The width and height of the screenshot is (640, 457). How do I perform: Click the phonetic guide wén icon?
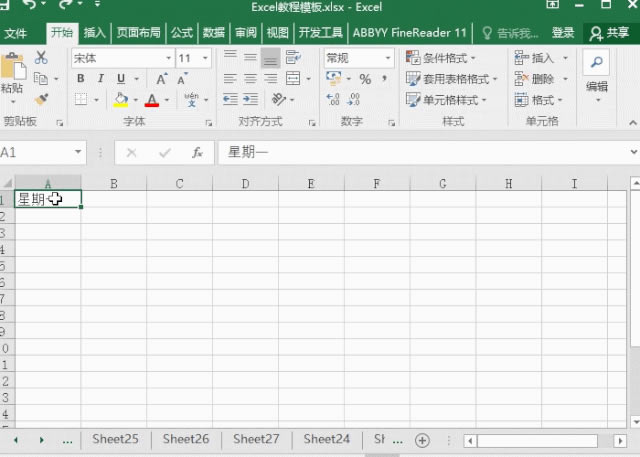coord(191,99)
